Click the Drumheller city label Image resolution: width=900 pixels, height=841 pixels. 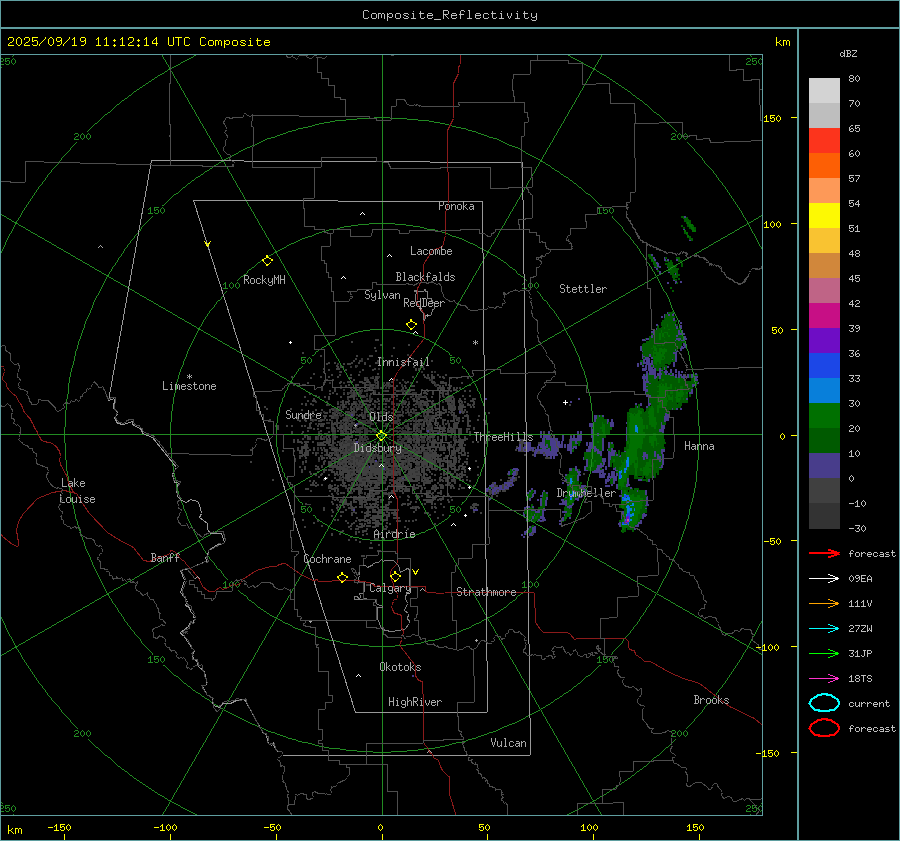tap(586, 493)
